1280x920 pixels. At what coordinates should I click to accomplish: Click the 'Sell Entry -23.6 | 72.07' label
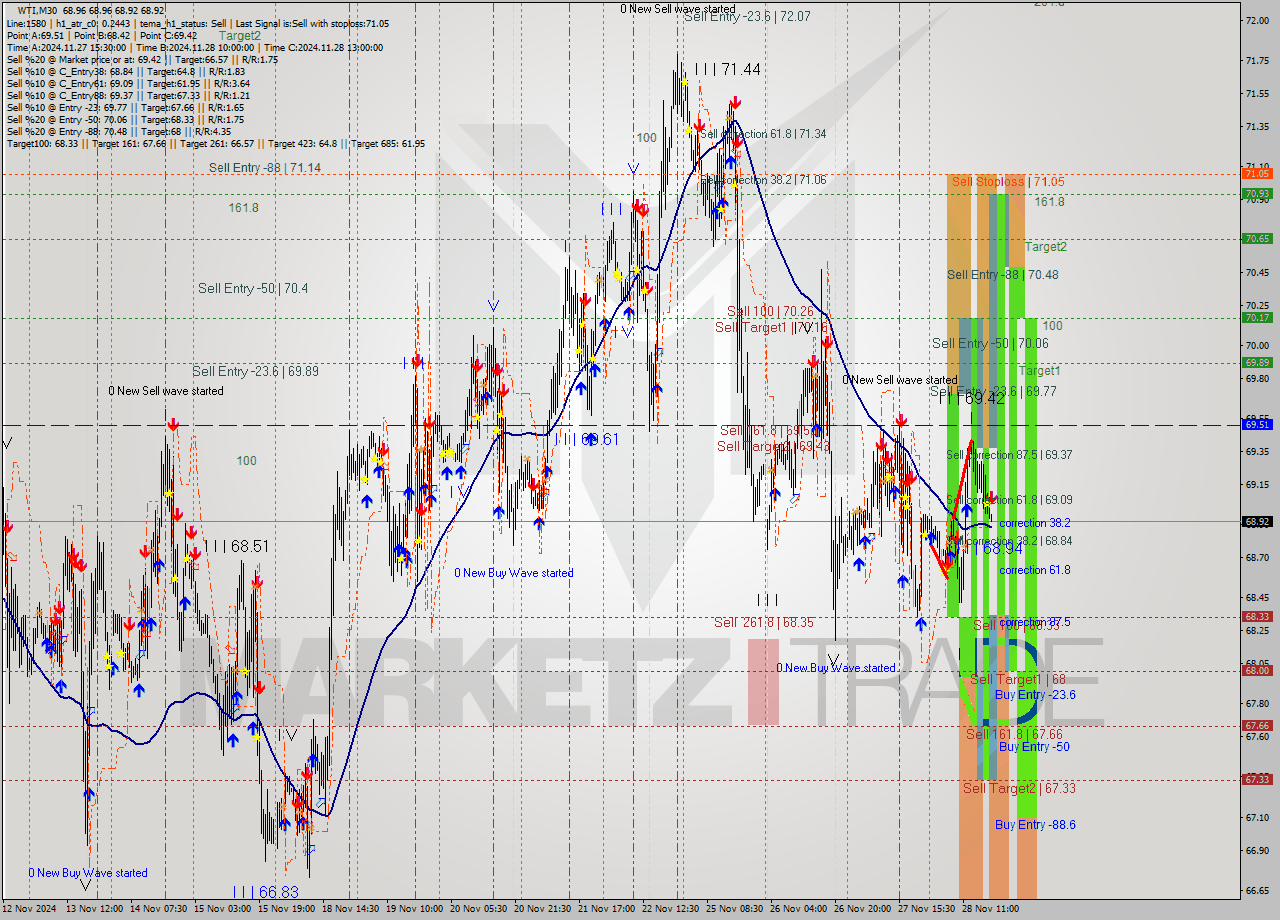747,17
